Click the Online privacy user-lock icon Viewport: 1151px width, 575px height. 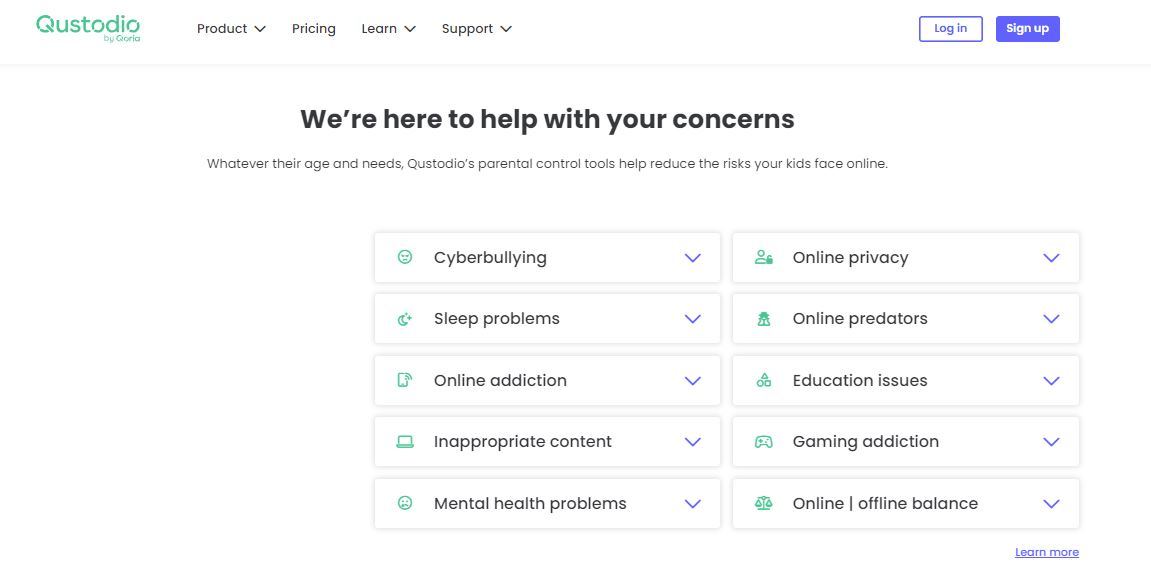pyautogui.click(x=763, y=257)
